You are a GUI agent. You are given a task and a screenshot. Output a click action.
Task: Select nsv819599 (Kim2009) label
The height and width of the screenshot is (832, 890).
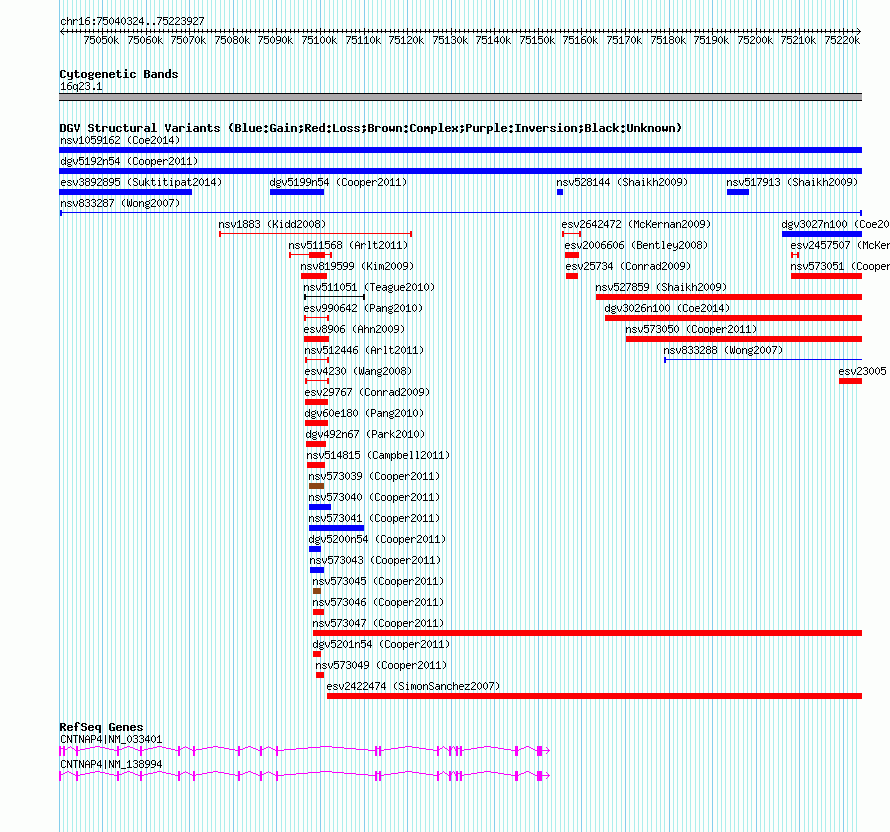357,266
